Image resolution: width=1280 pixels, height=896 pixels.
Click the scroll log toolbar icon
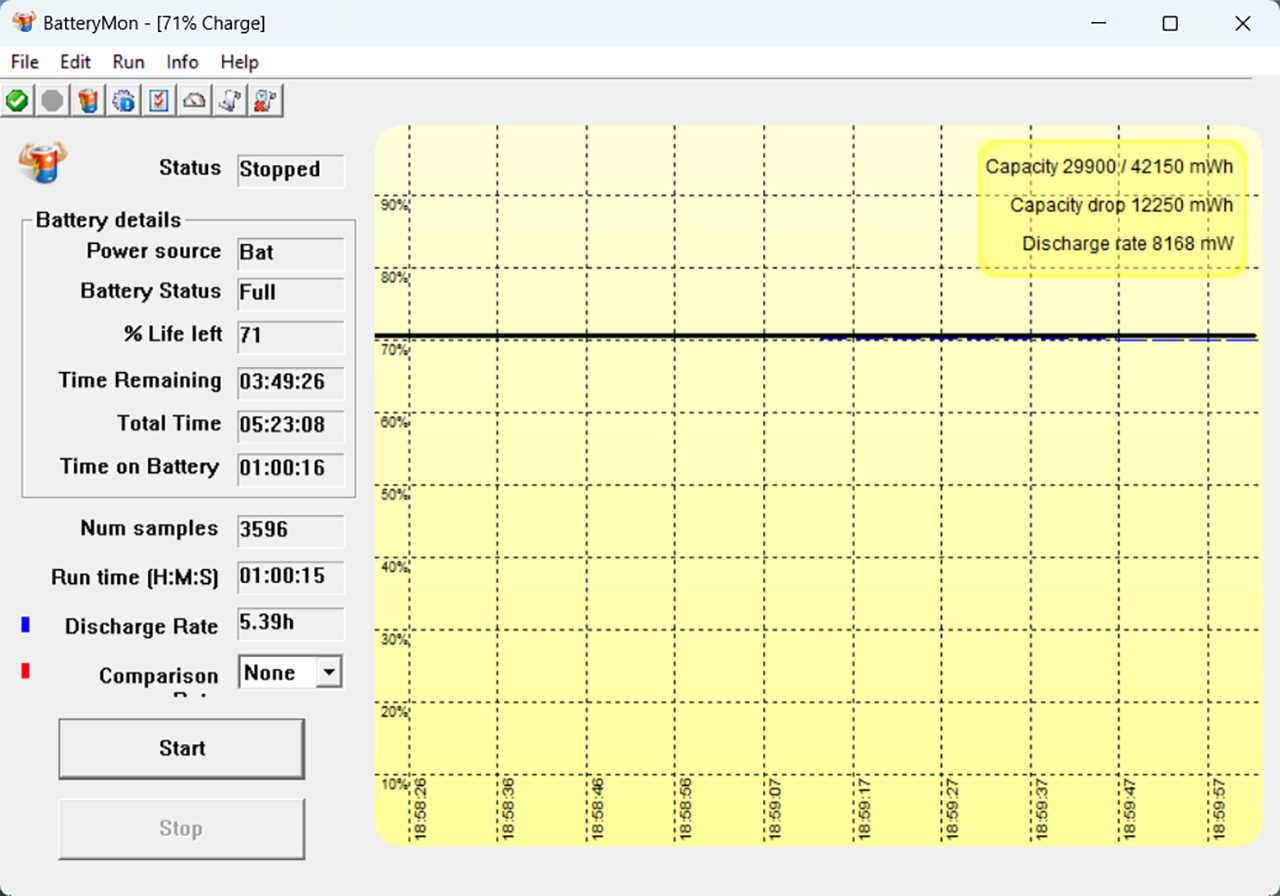pyautogui.click(x=230, y=100)
